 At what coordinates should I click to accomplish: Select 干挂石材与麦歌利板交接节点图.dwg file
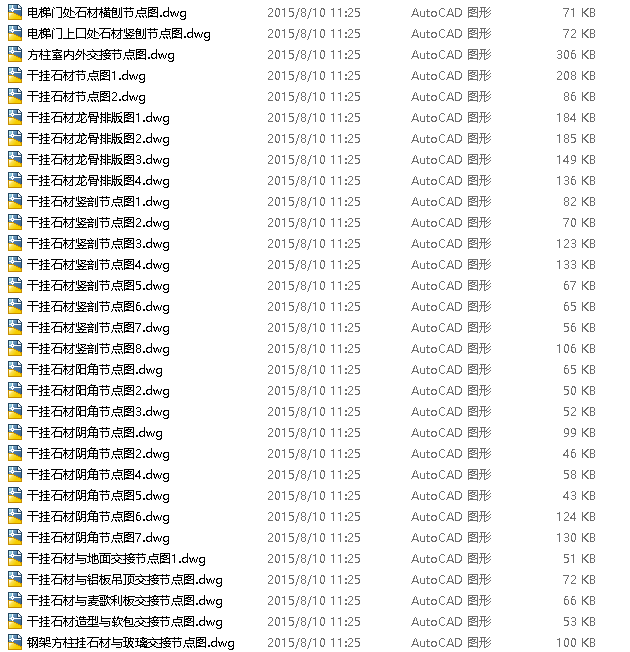click(124, 601)
